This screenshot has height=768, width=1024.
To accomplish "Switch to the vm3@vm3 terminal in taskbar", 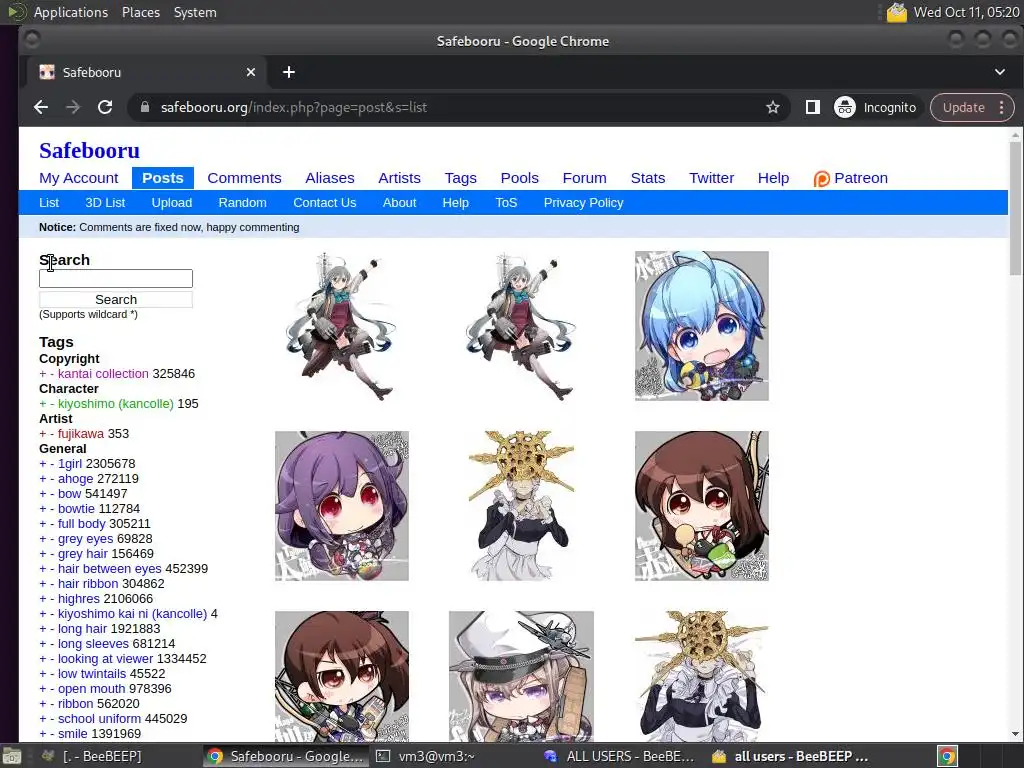I will pyautogui.click(x=426, y=757).
